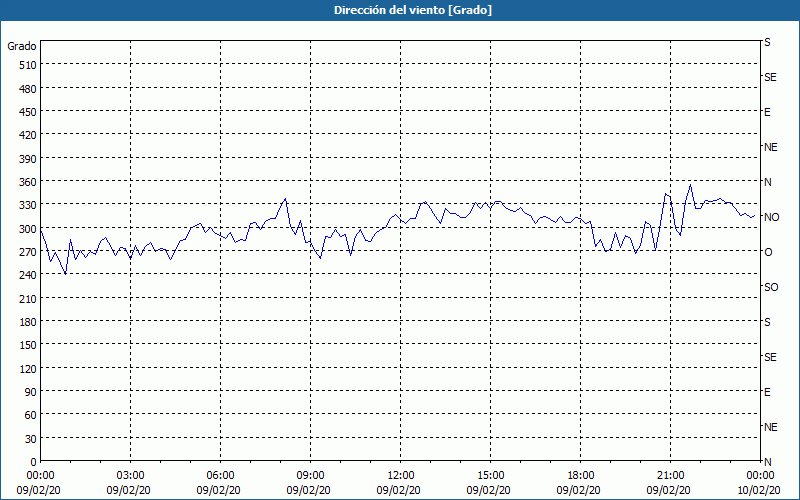This screenshot has height=500, width=800.
Task: Click the 09/02/20 date under 12:00
Action: (x=398, y=491)
